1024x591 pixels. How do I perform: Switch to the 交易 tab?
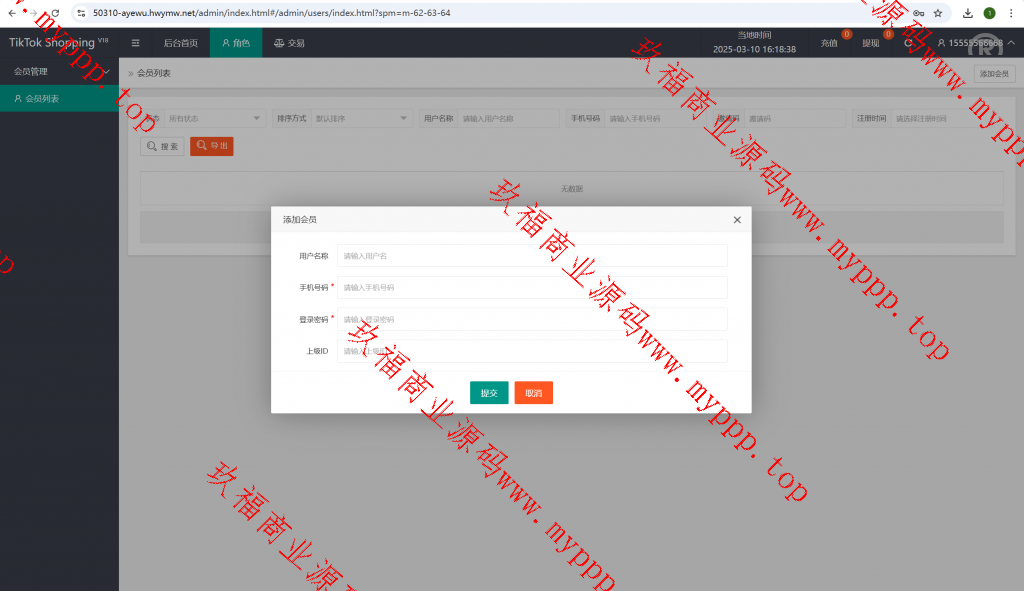289,43
